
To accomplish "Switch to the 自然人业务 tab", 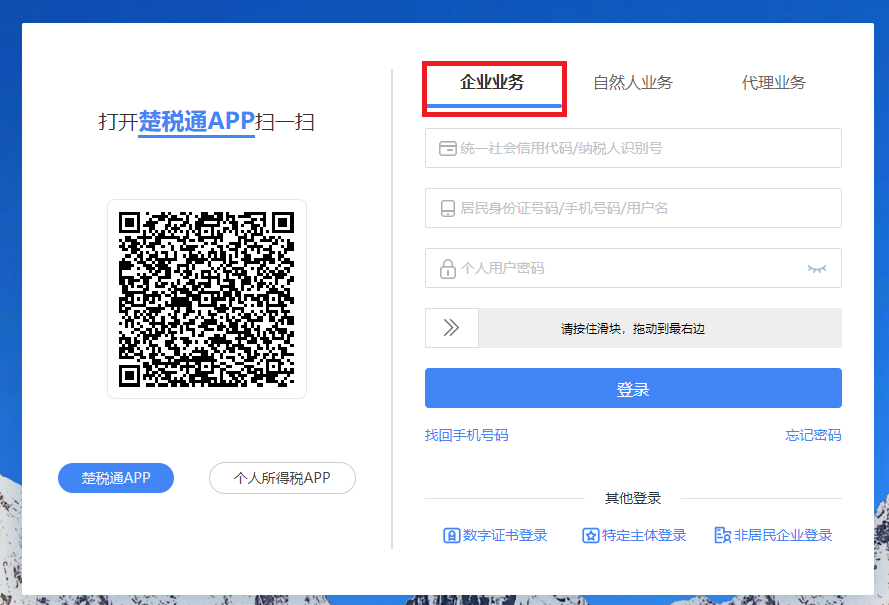I will click(x=633, y=83).
